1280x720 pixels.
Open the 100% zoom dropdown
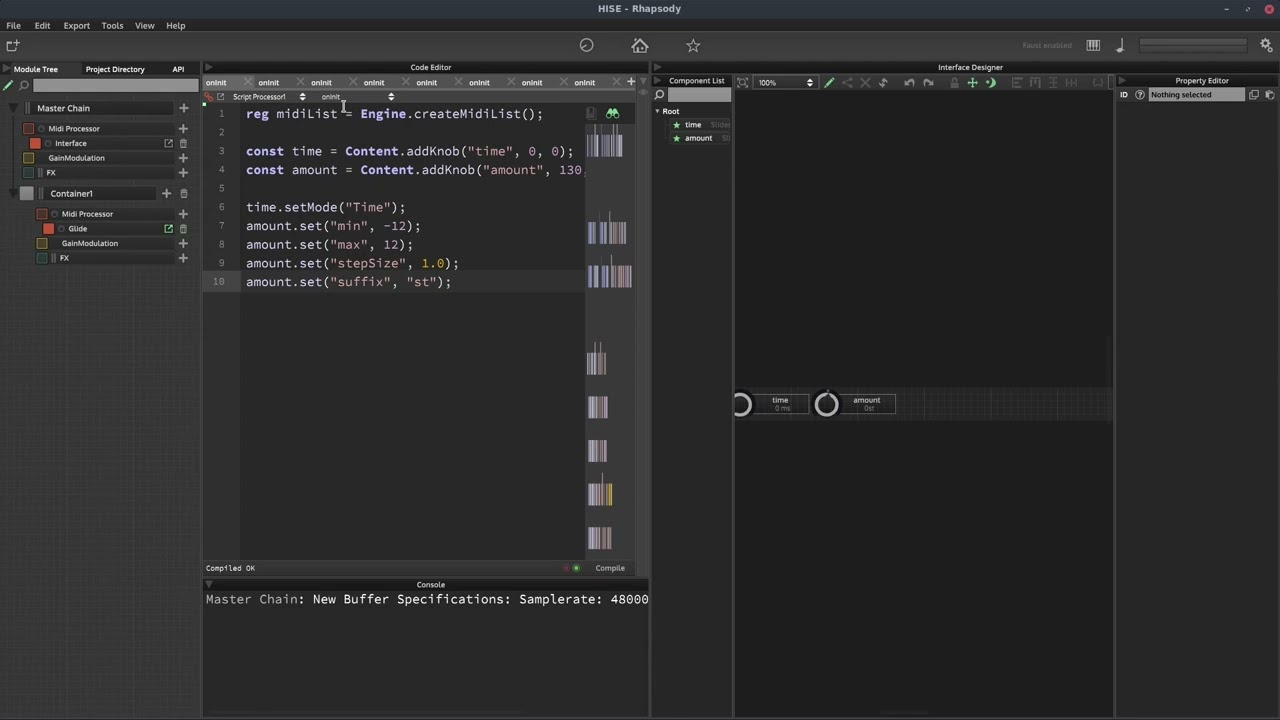[785, 82]
